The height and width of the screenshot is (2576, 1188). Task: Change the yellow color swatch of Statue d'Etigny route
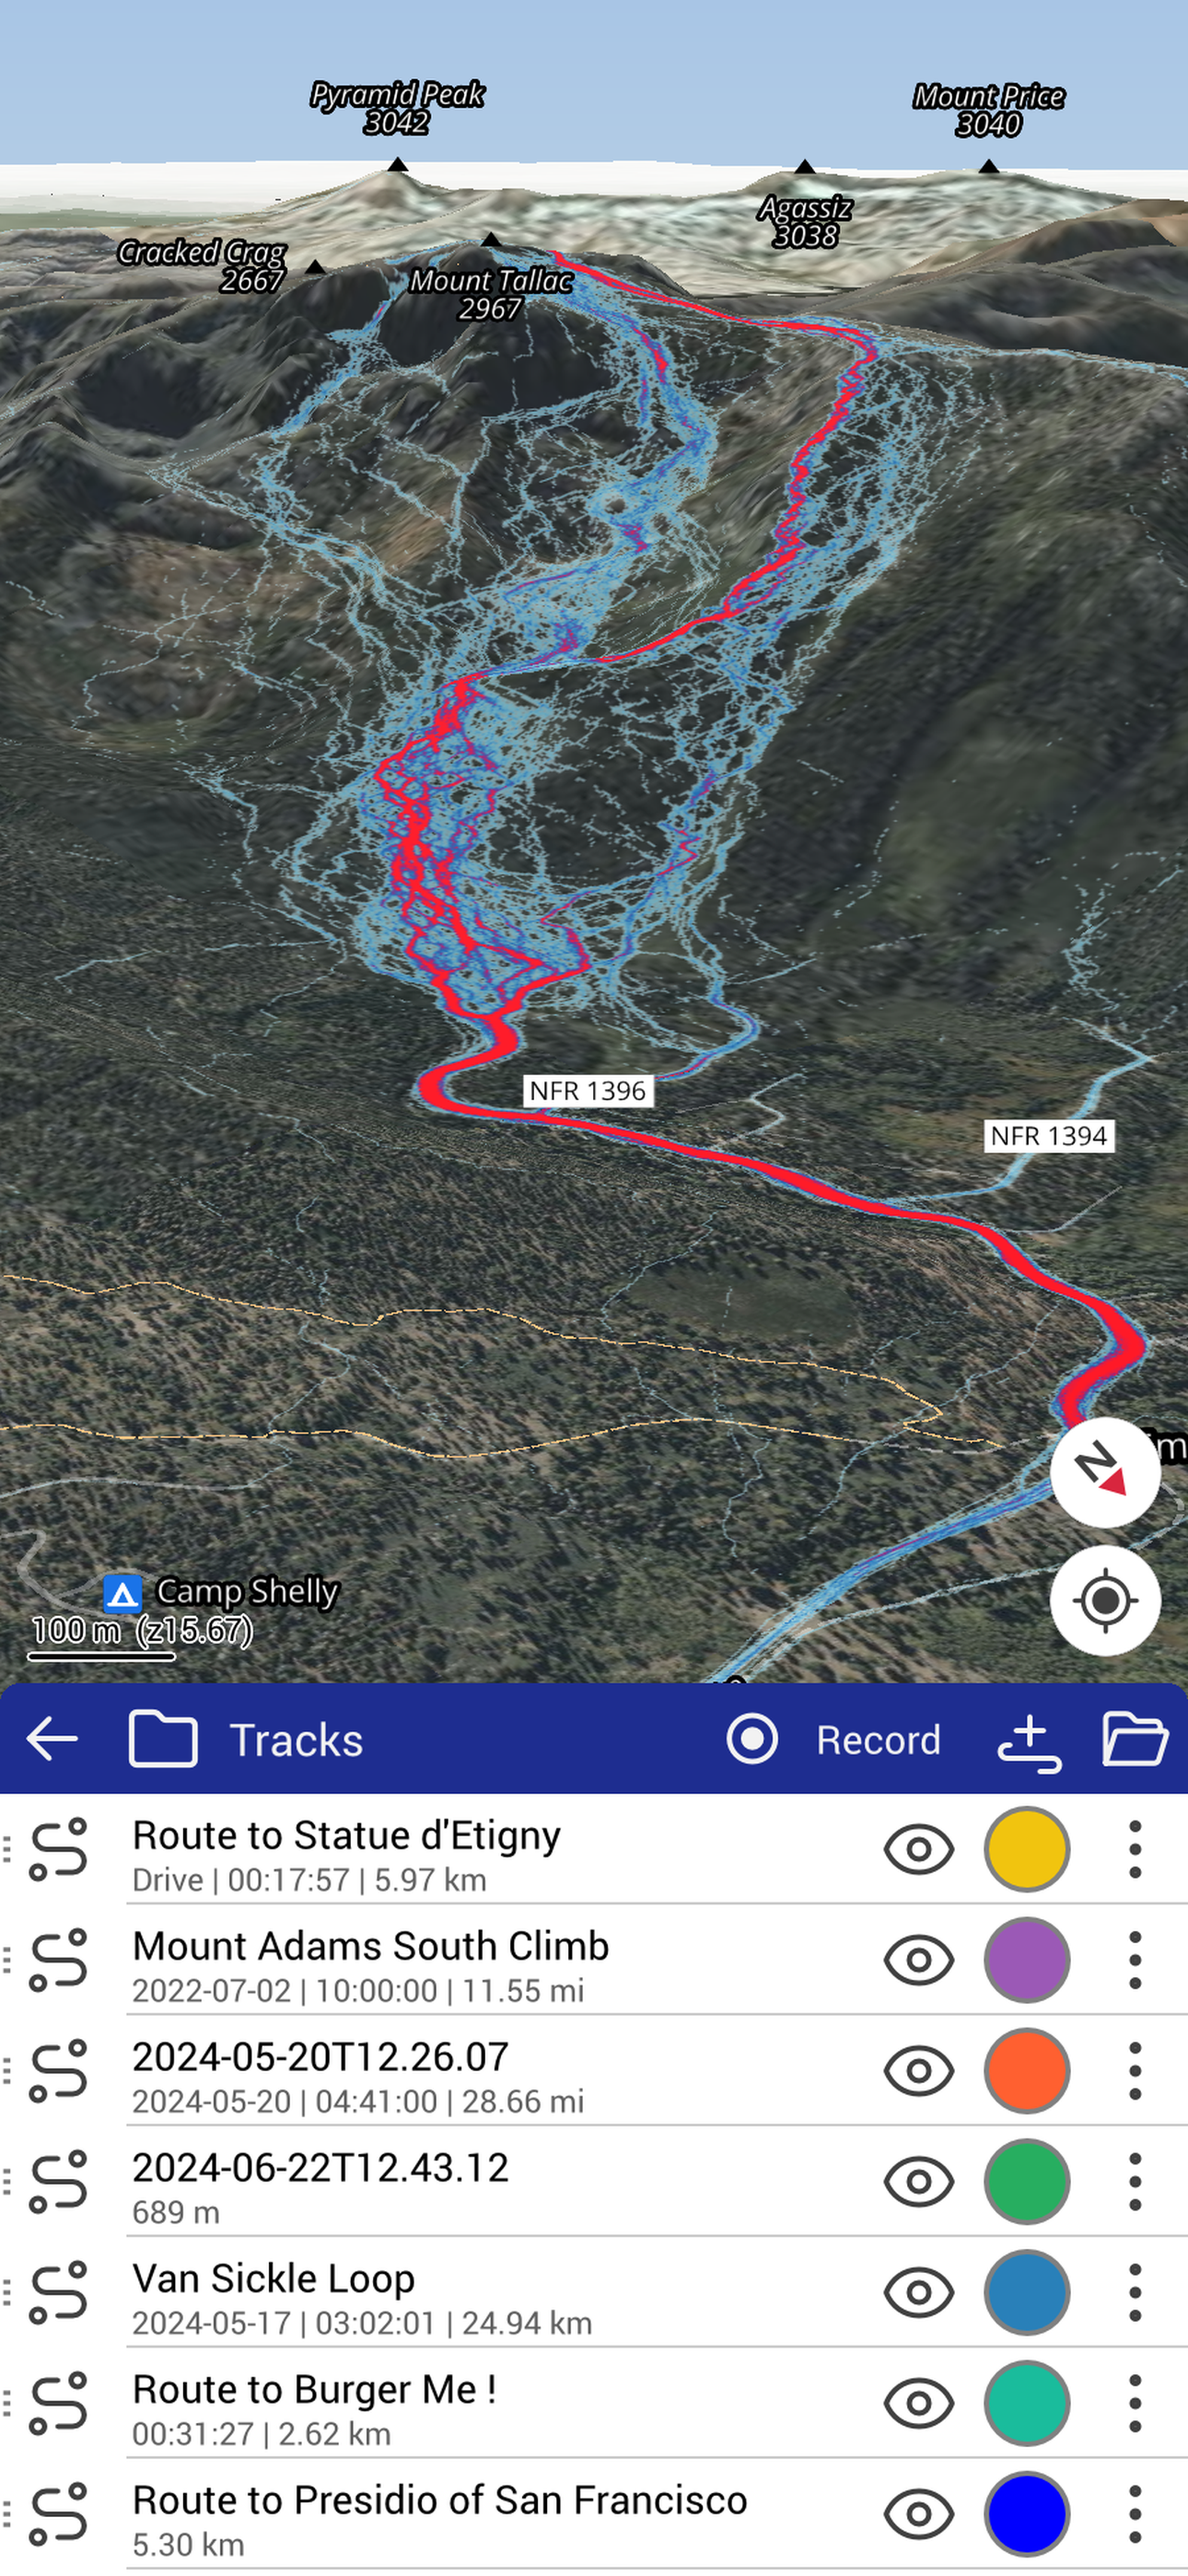[x=1027, y=1849]
